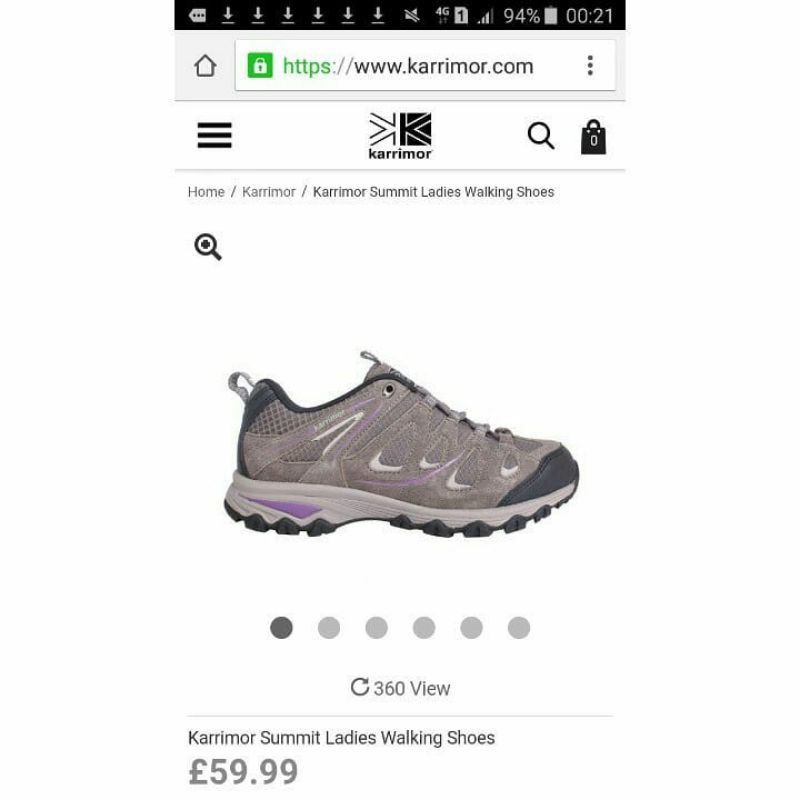Click the Karrimor logo
The width and height of the screenshot is (800, 800).
pos(400,136)
